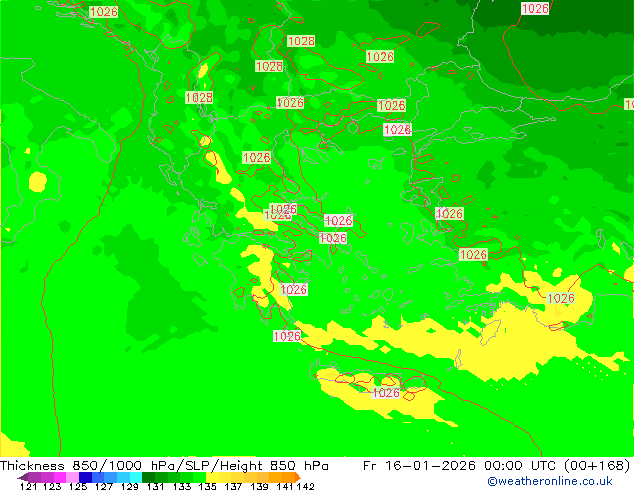The height and width of the screenshot is (490, 634).
Task: Click the purple arrow at legend's left end
Action: (x=22, y=478)
